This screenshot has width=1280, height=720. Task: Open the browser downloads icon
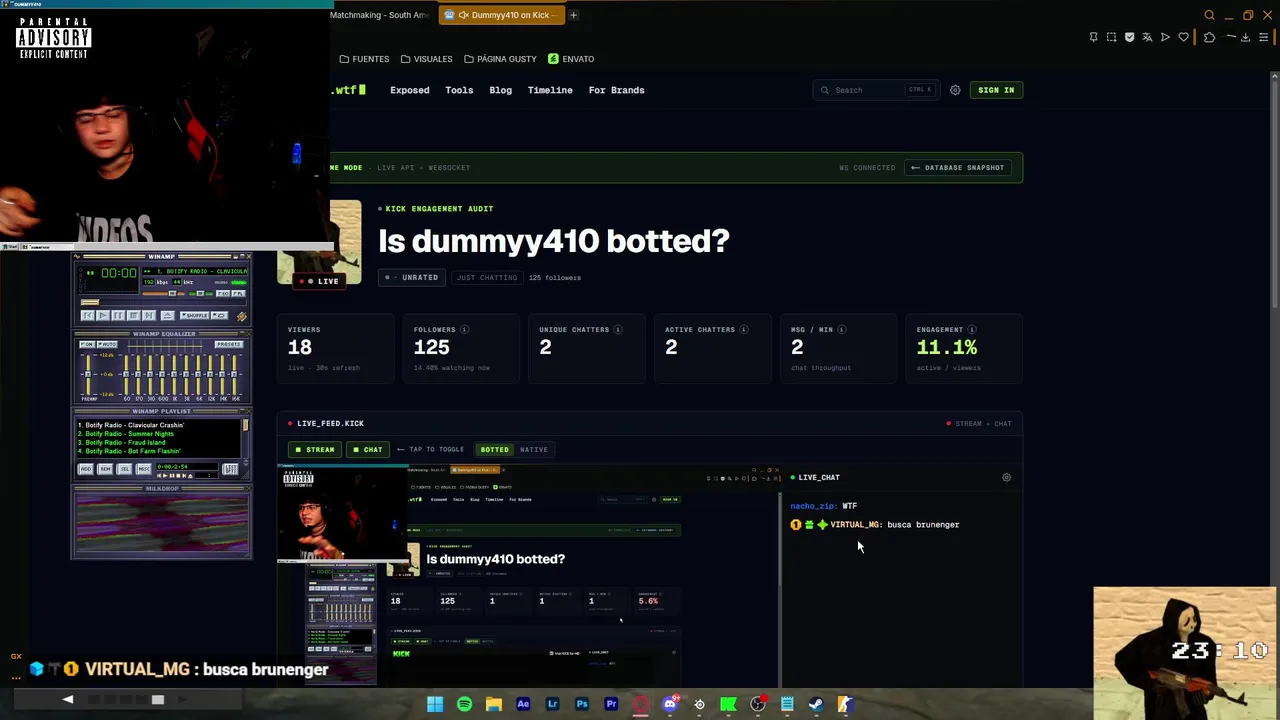pyautogui.click(x=1246, y=37)
